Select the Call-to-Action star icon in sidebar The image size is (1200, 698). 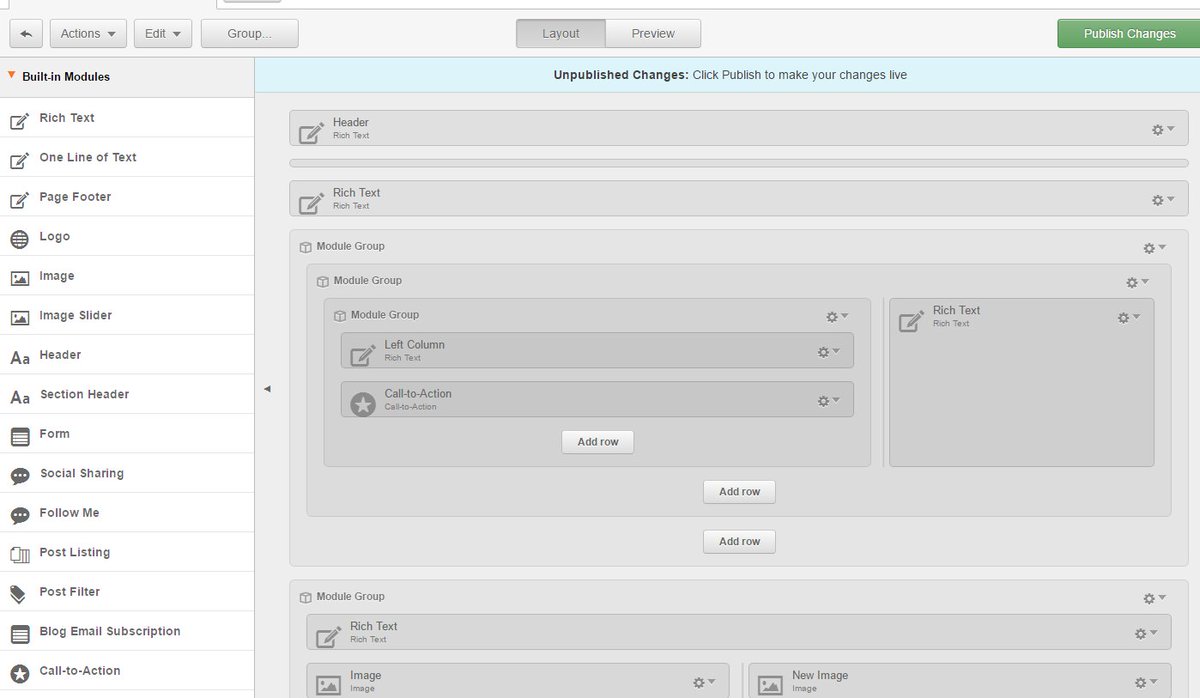pyautogui.click(x=20, y=674)
